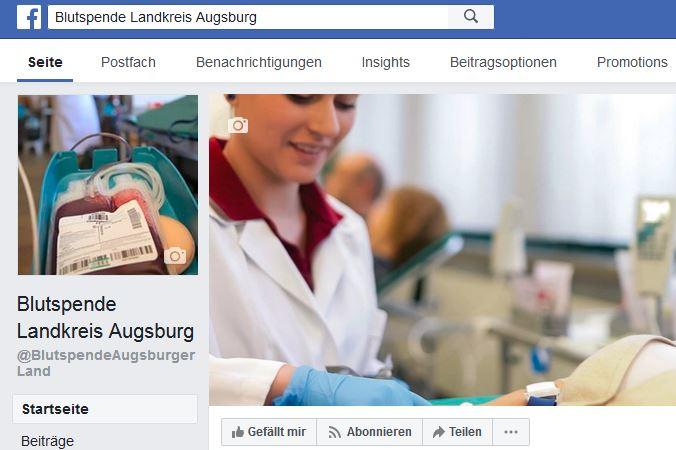Click the Facebook logo icon
The image size is (676, 450).
coord(29,18)
